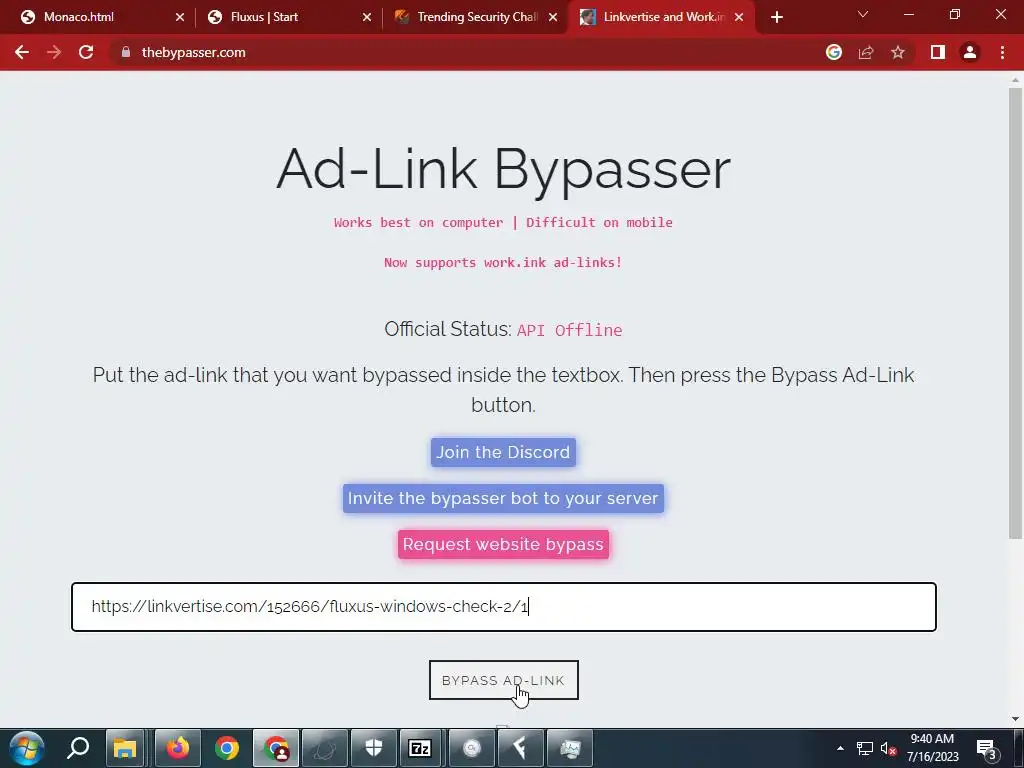The width and height of the screenshot is (1024, 768).
Task: Open the Chrome three-dot menu
Action: click(x=1002, y=52)
